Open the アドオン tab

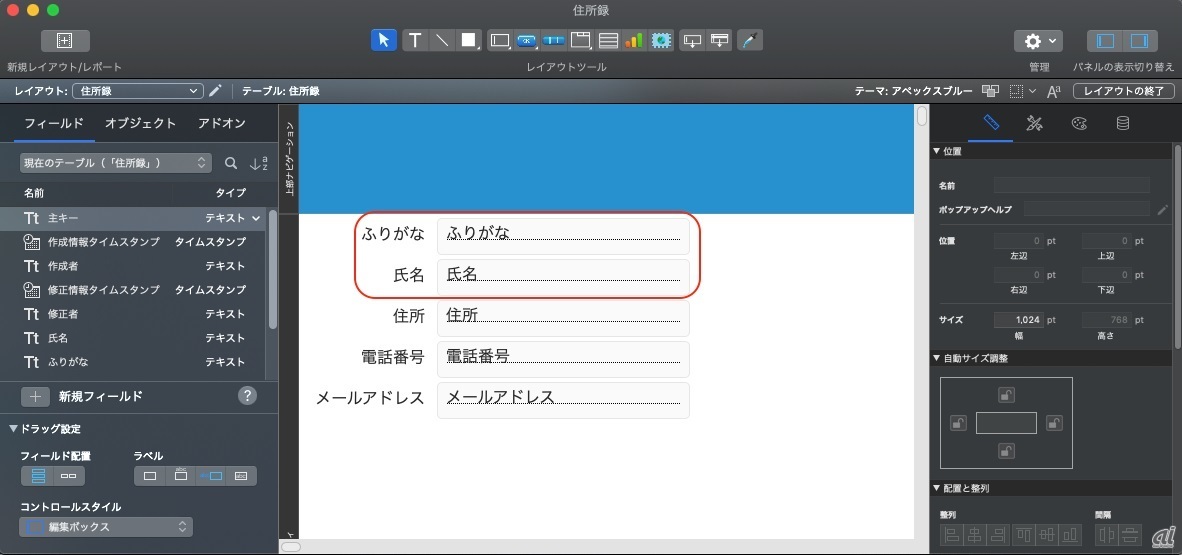(221, 123)
